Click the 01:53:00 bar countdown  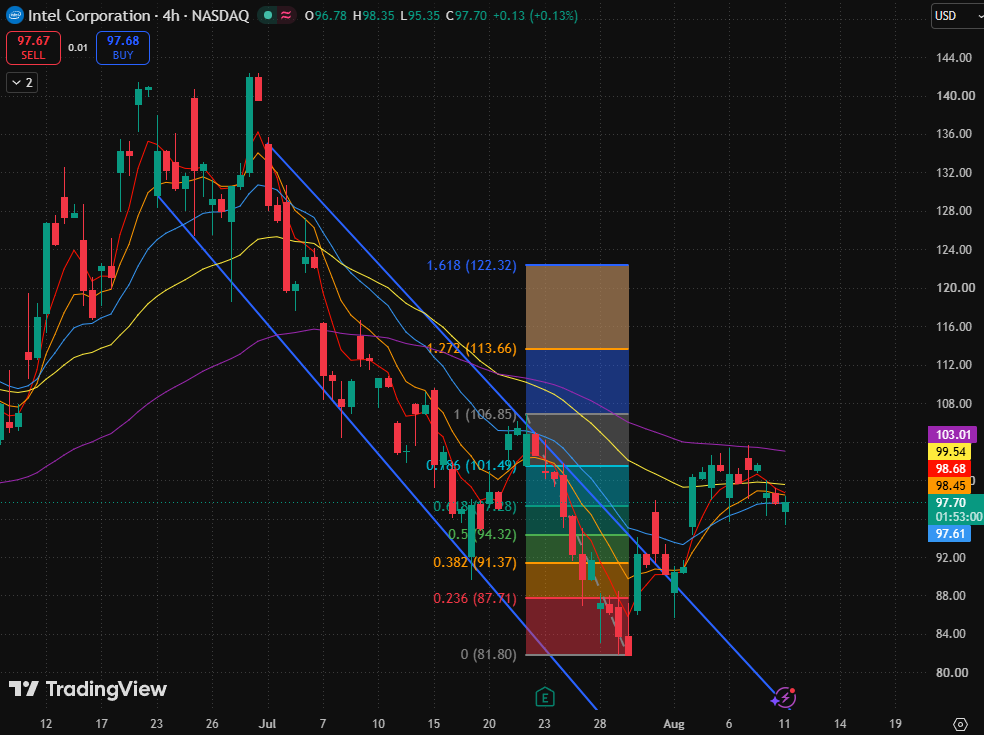[x=958, y=517]
